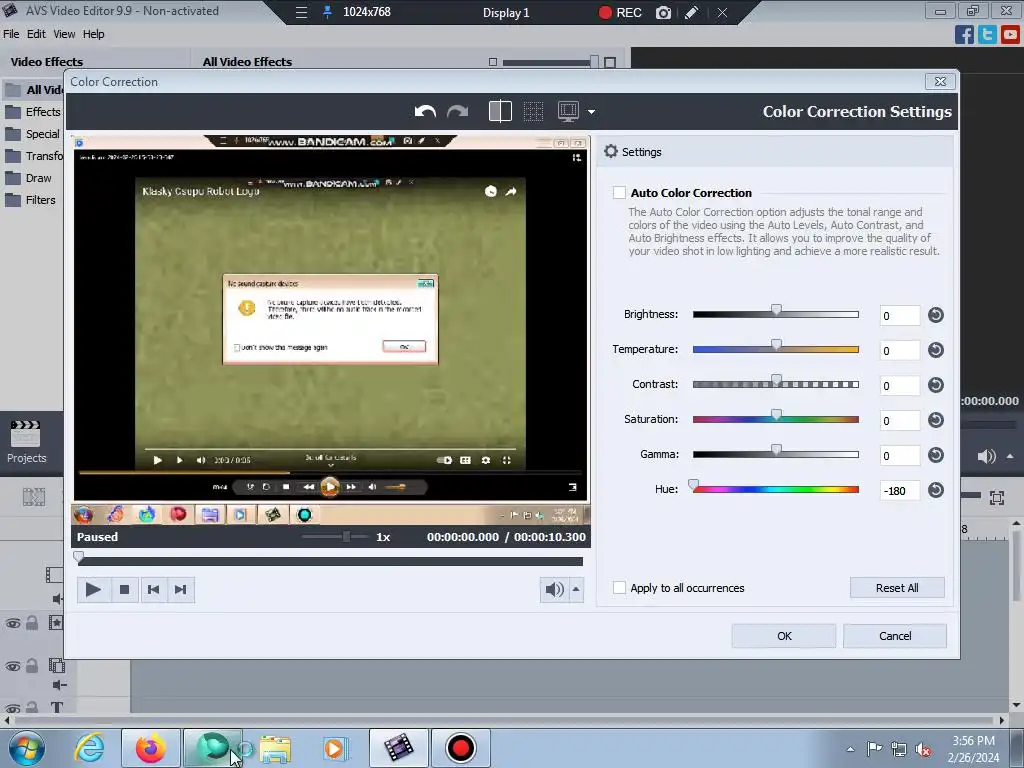Reset the Temperature value
This screenshot has width=1024, height=768.
936,350
